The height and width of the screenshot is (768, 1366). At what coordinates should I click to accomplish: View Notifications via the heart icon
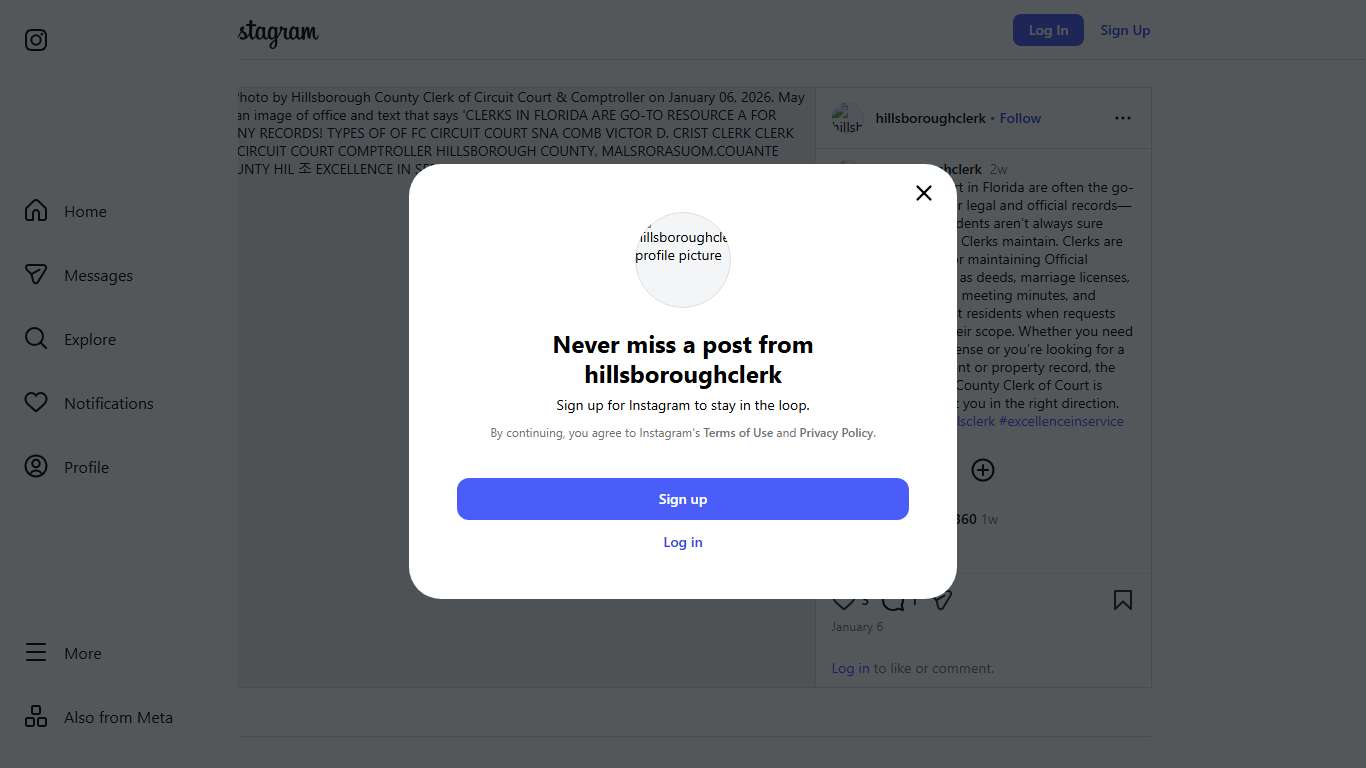[x=36, y=403]
